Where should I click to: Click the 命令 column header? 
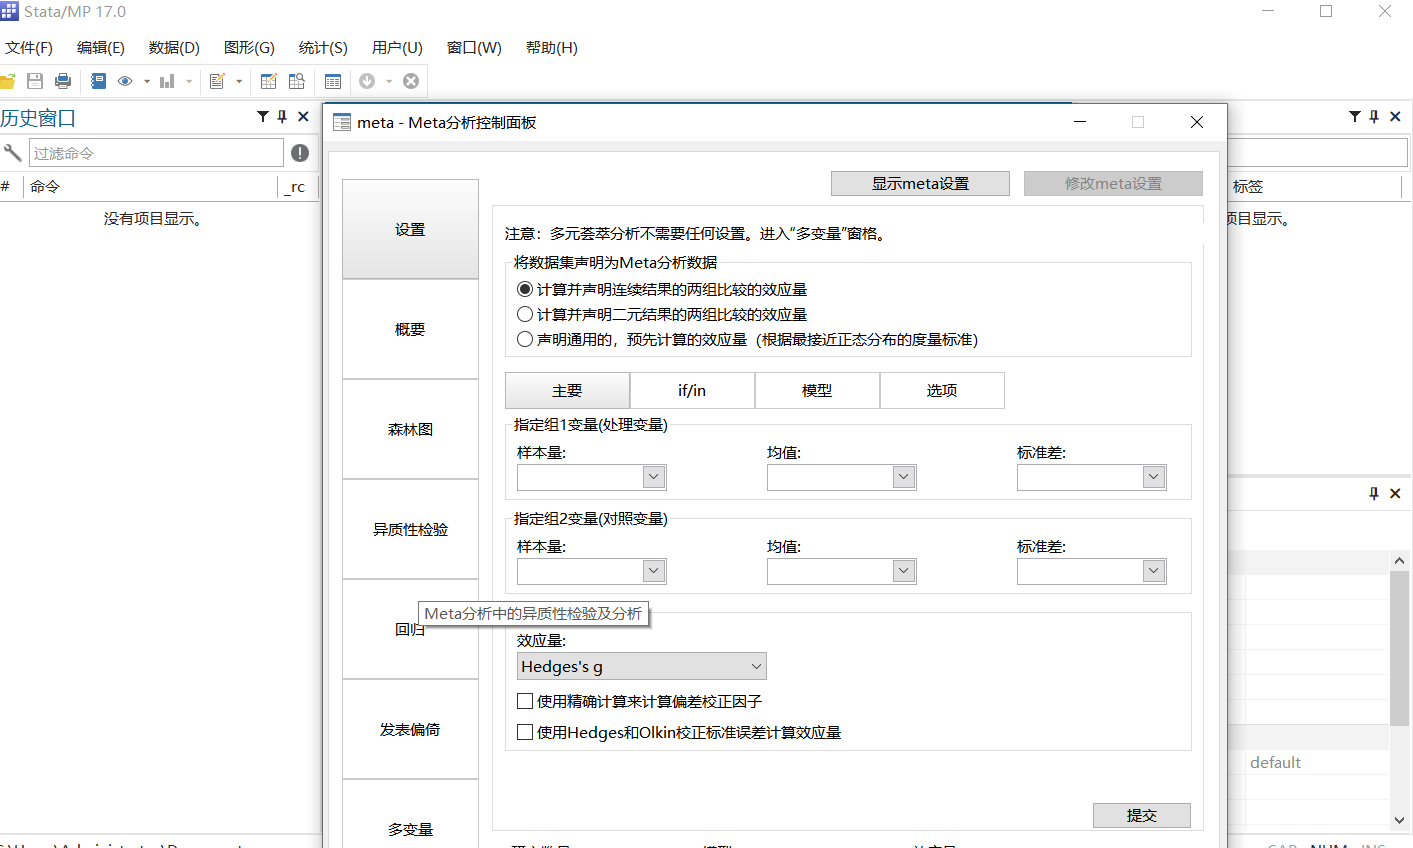[45, 186]
